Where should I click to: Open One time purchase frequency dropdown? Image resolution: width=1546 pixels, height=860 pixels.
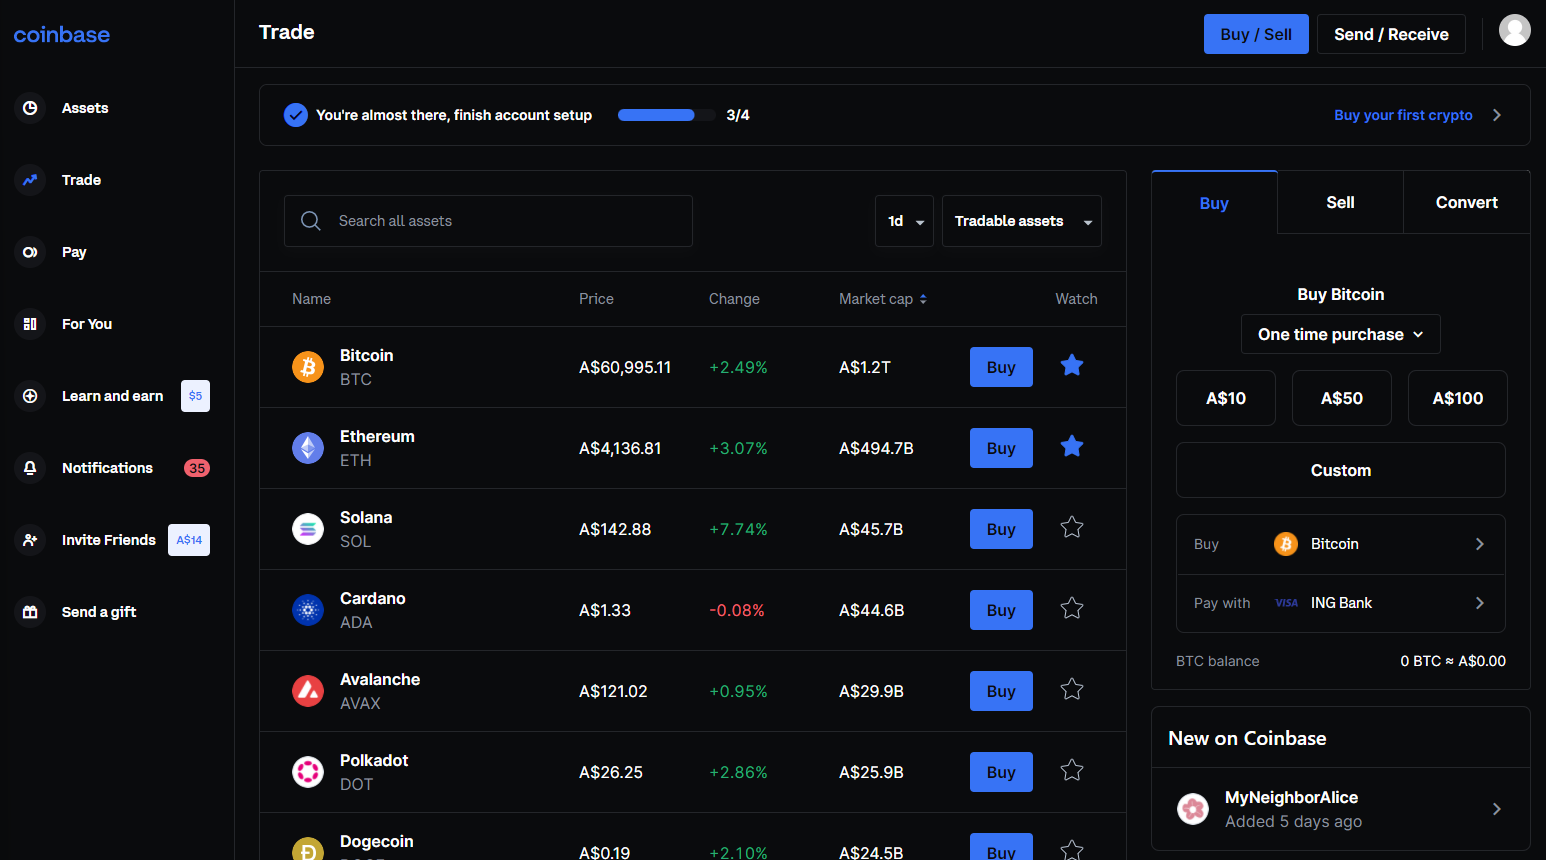coord(1340,334)
